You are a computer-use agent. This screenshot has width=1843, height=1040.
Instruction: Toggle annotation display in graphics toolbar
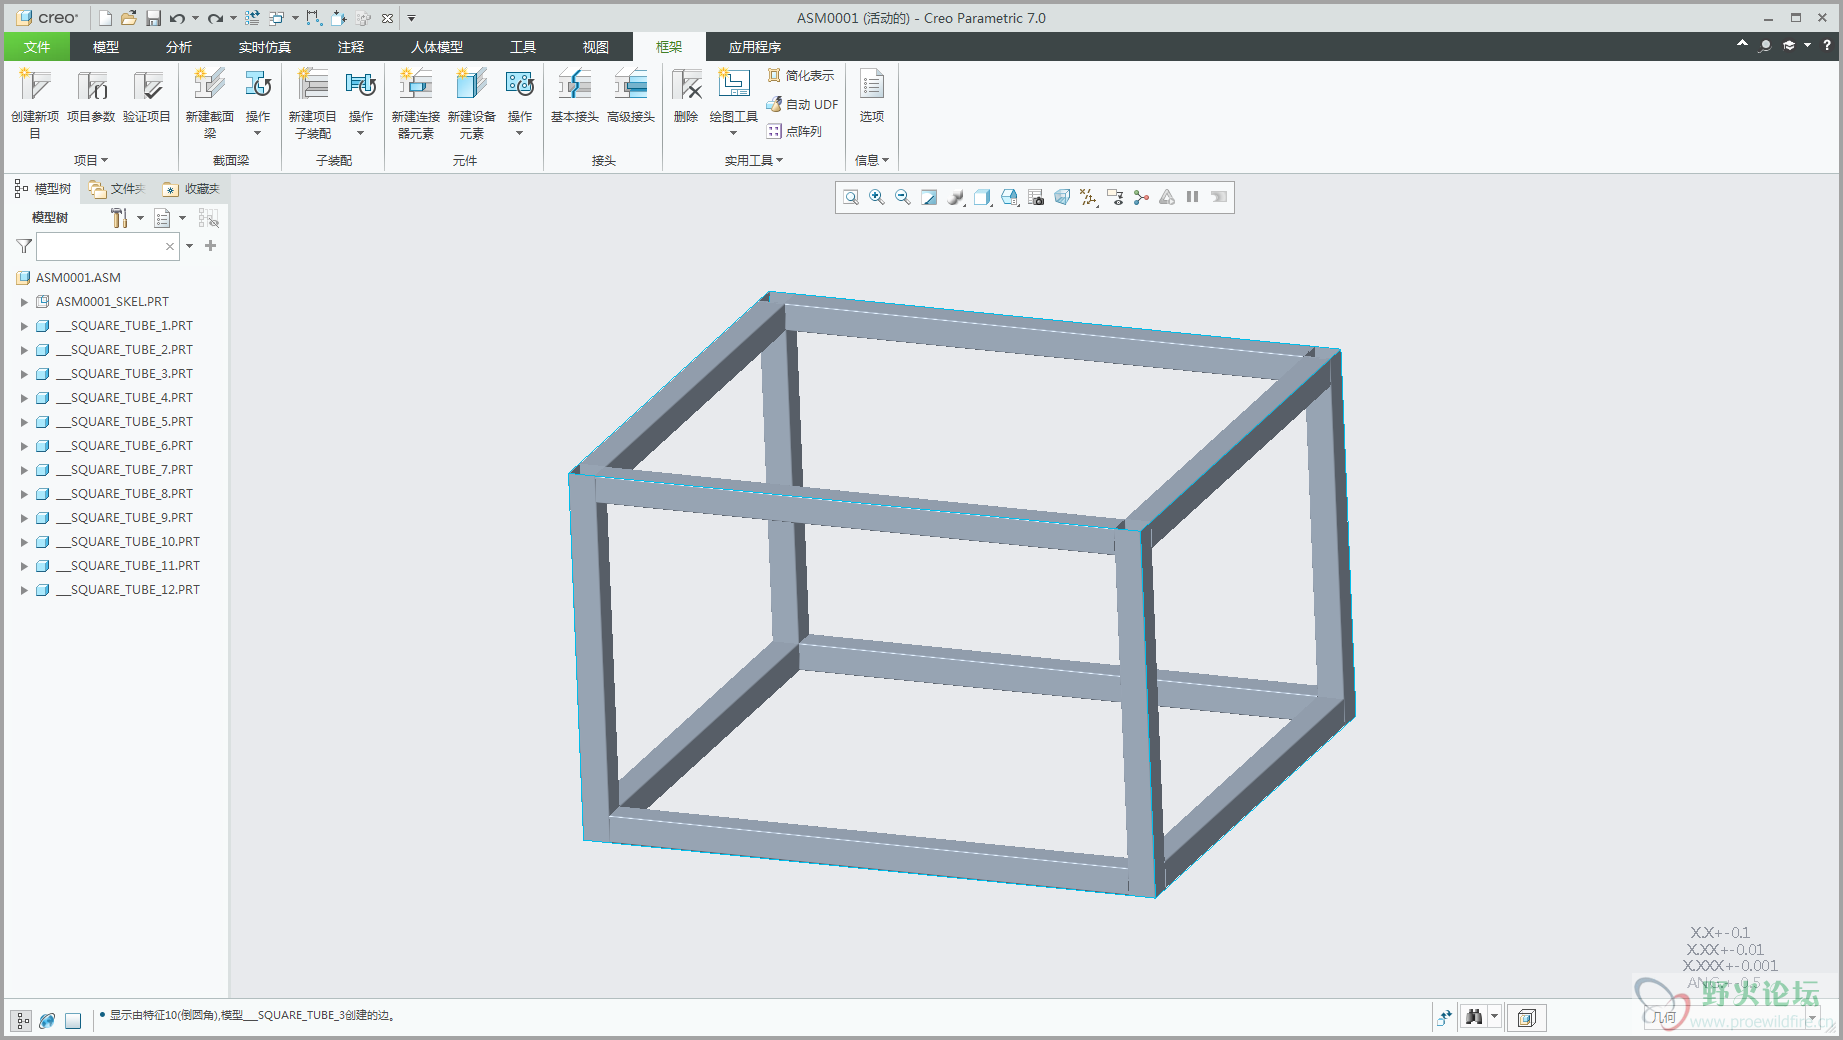[x=1115, y=198]
